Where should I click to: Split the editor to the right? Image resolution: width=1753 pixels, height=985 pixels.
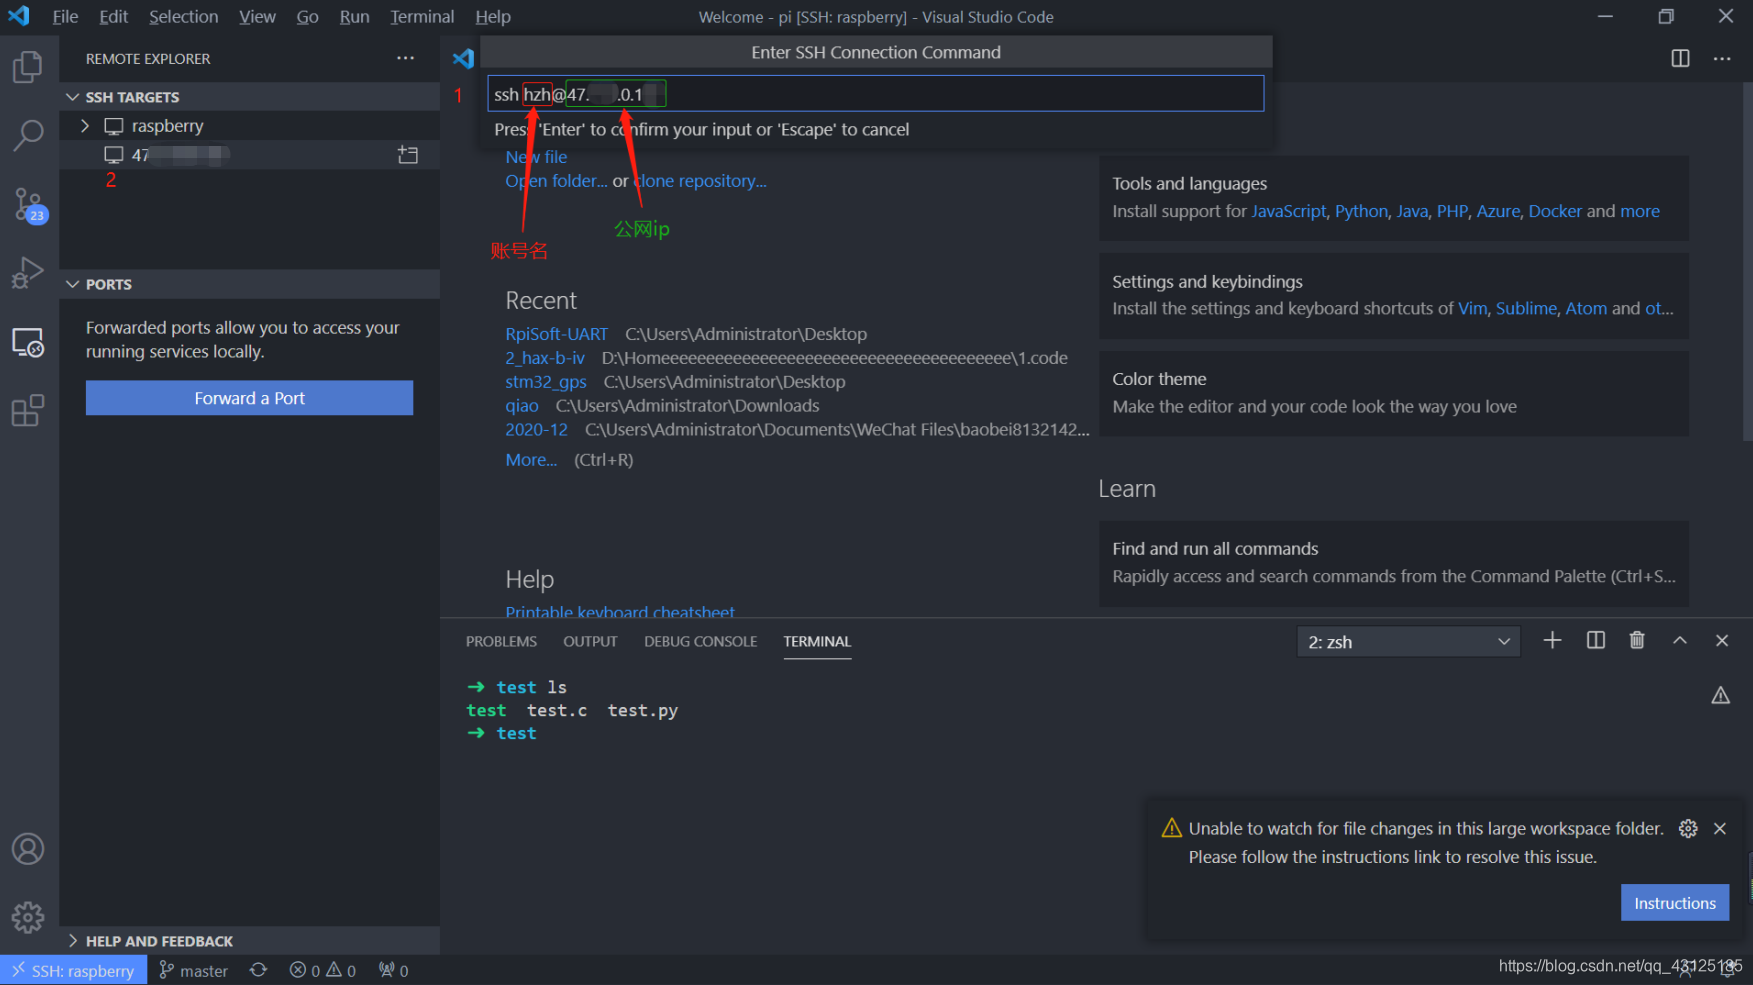(x=1680, y=58)
